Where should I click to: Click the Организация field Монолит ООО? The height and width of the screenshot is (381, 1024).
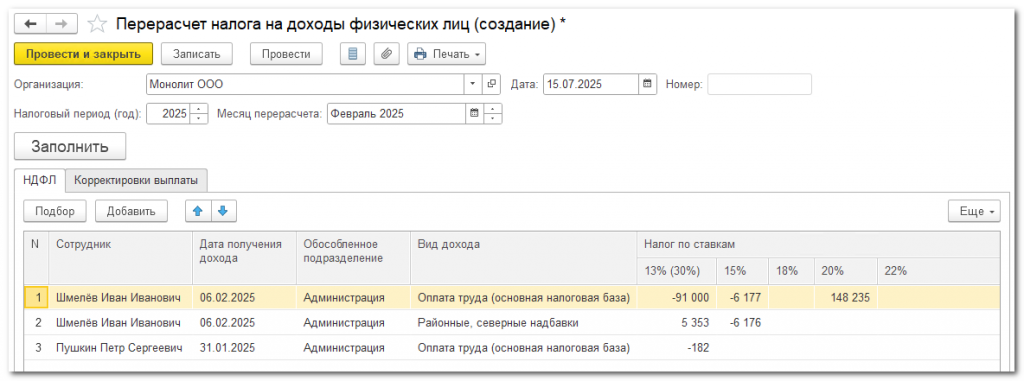pyautogui.click(x=305, y=84)
